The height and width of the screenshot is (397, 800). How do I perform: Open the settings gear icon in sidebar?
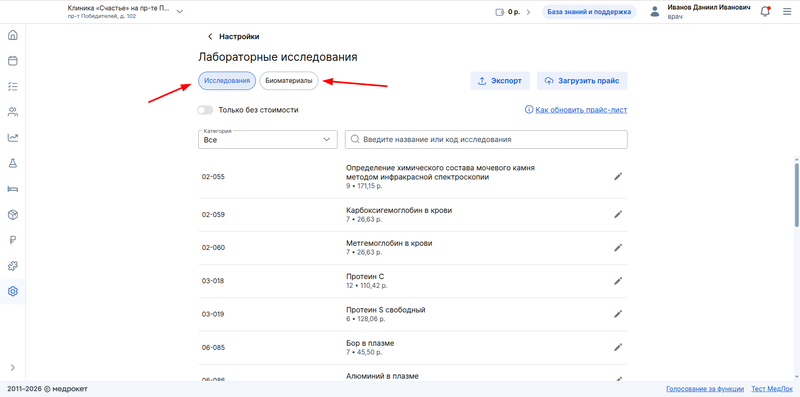click(x=13, y=291)
